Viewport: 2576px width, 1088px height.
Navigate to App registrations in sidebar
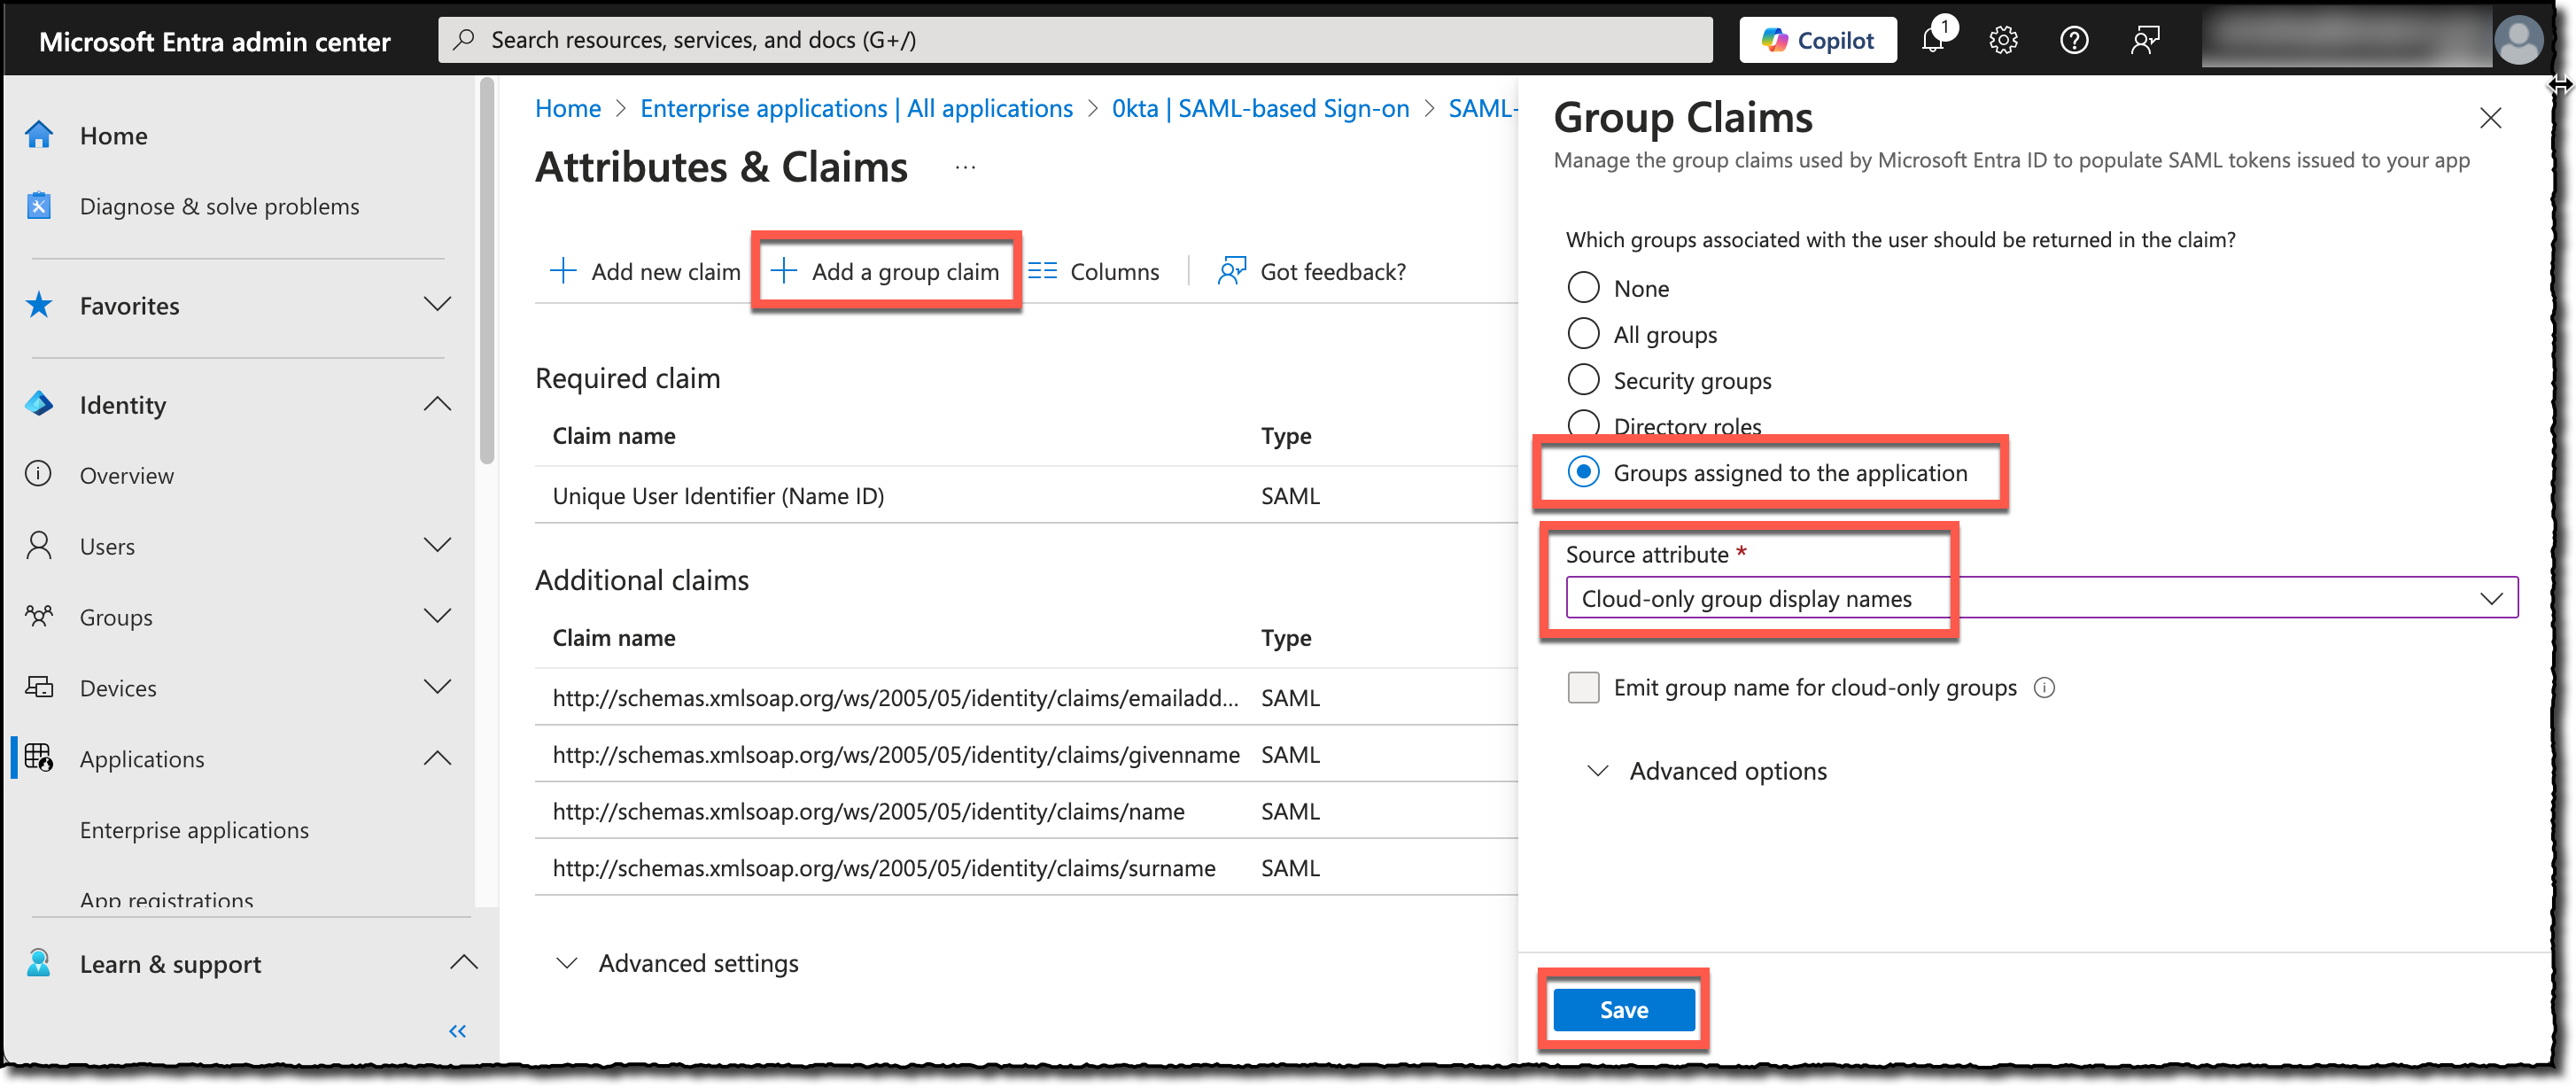(166, 900)
